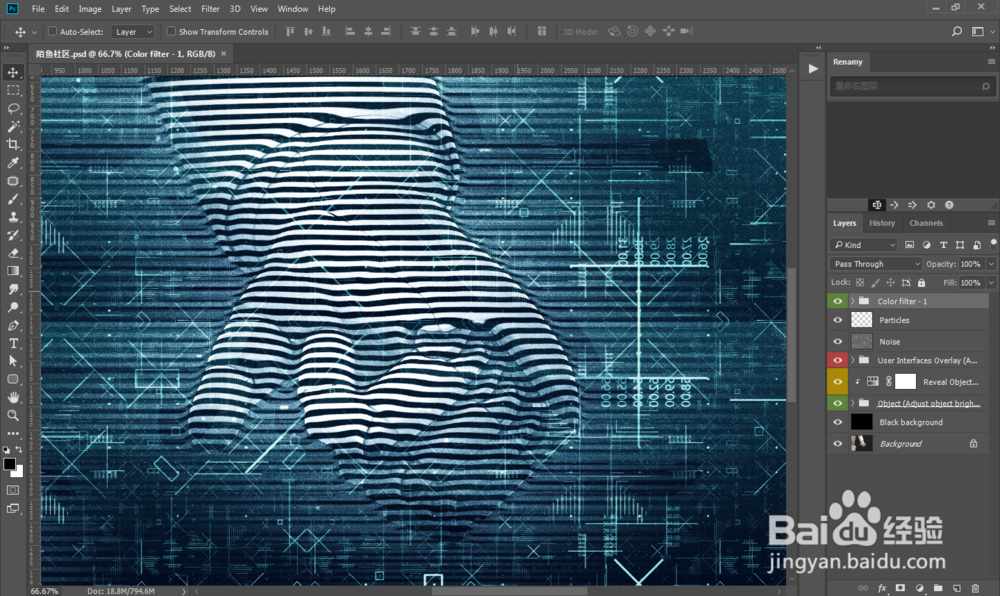Open the Fill slider dropdown arrow
The width and height of the screenshot is (1000, 596).
click(991, 282)
